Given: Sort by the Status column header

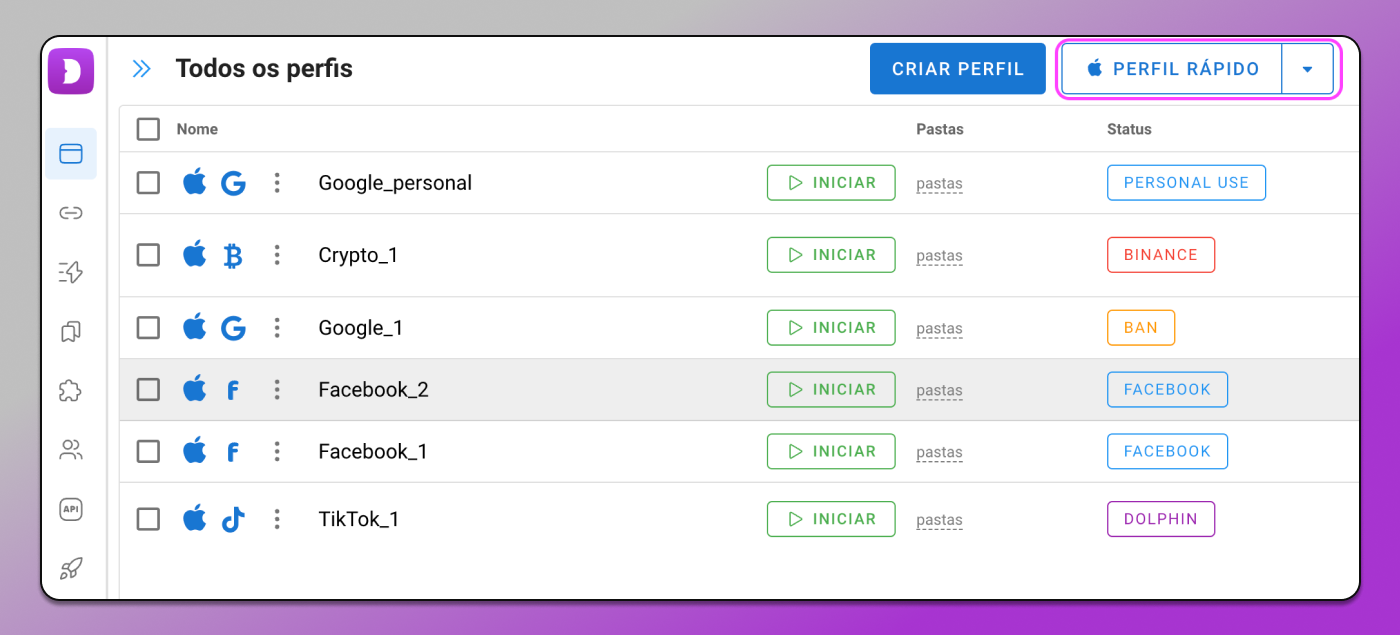Looking at the screenshot, I should point(1129,129).
